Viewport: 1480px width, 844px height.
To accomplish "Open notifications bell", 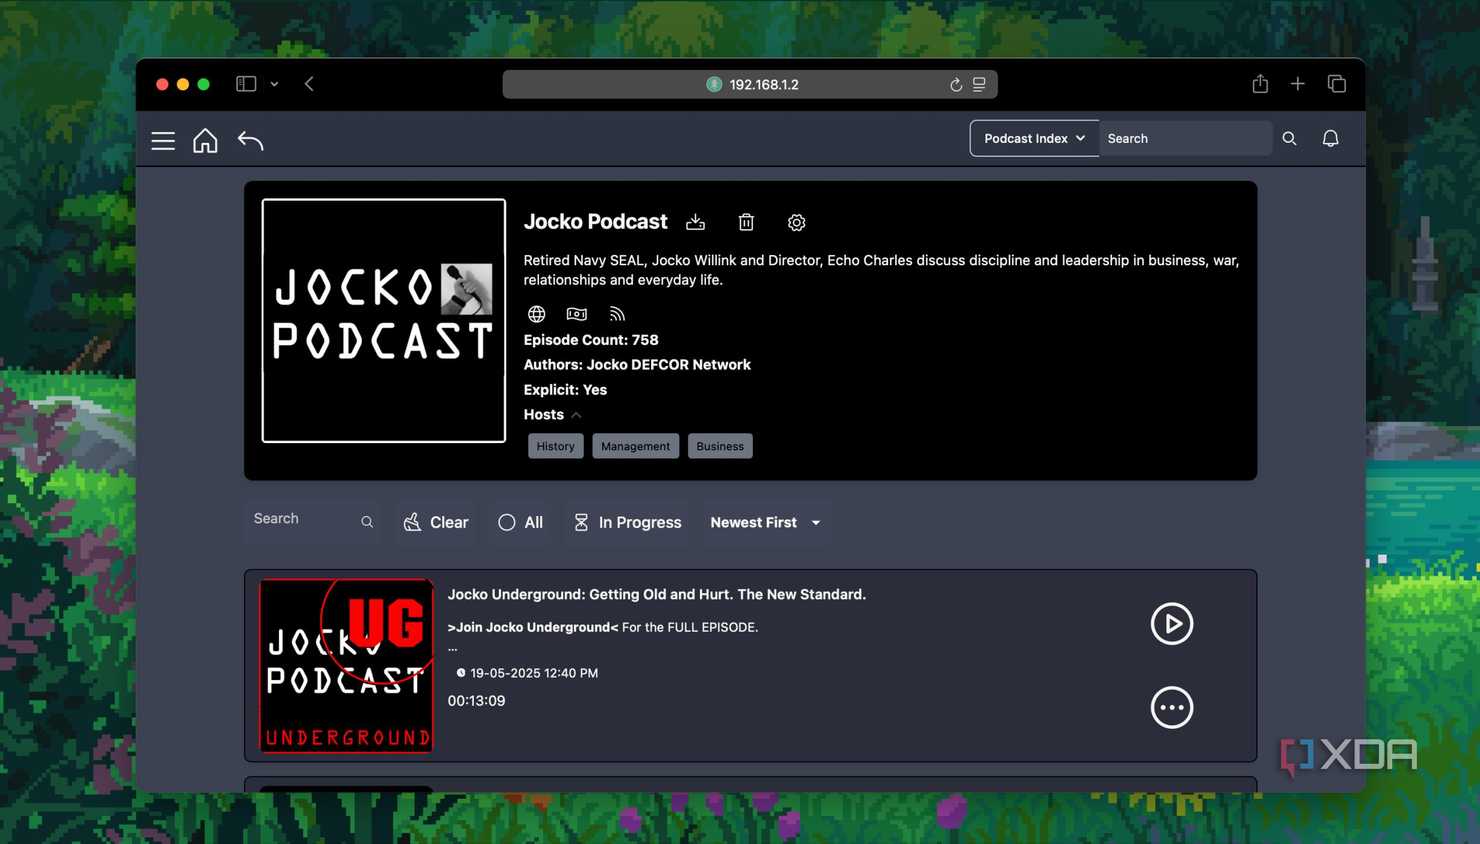I will pyautogui.click(x=1330, y=138).
